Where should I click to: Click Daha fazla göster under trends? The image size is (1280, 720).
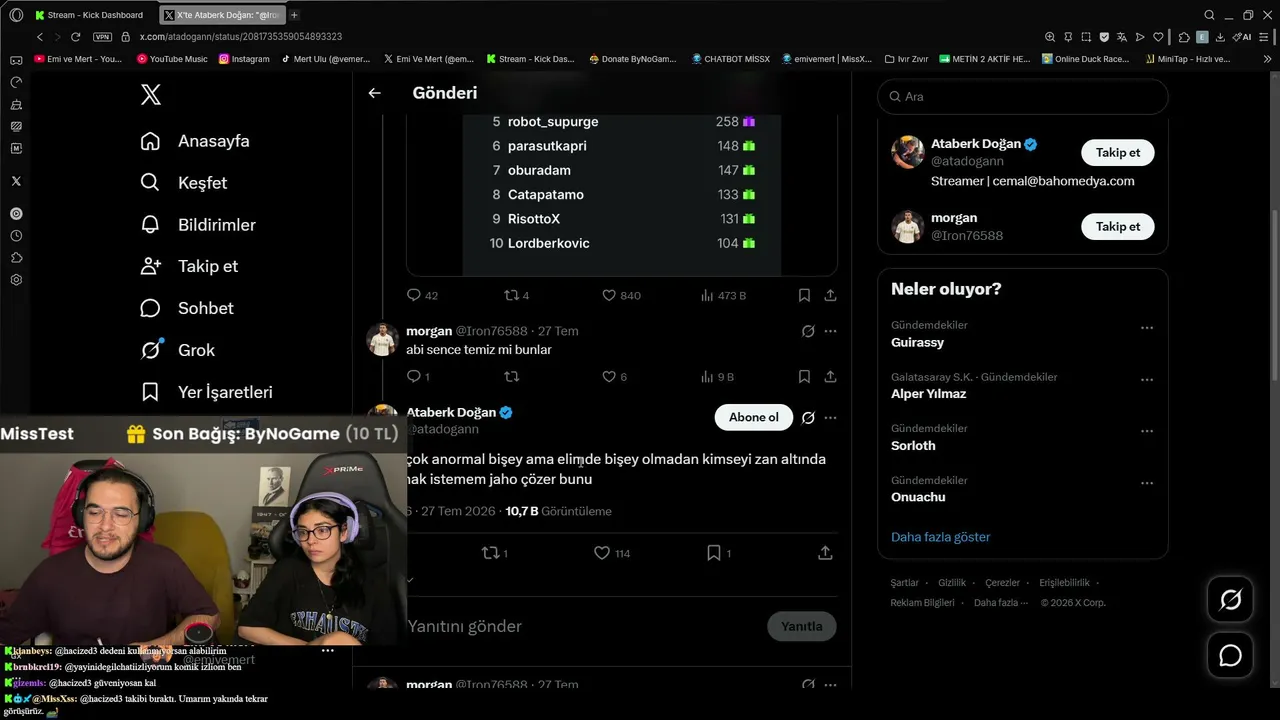[x=940, y=537]
